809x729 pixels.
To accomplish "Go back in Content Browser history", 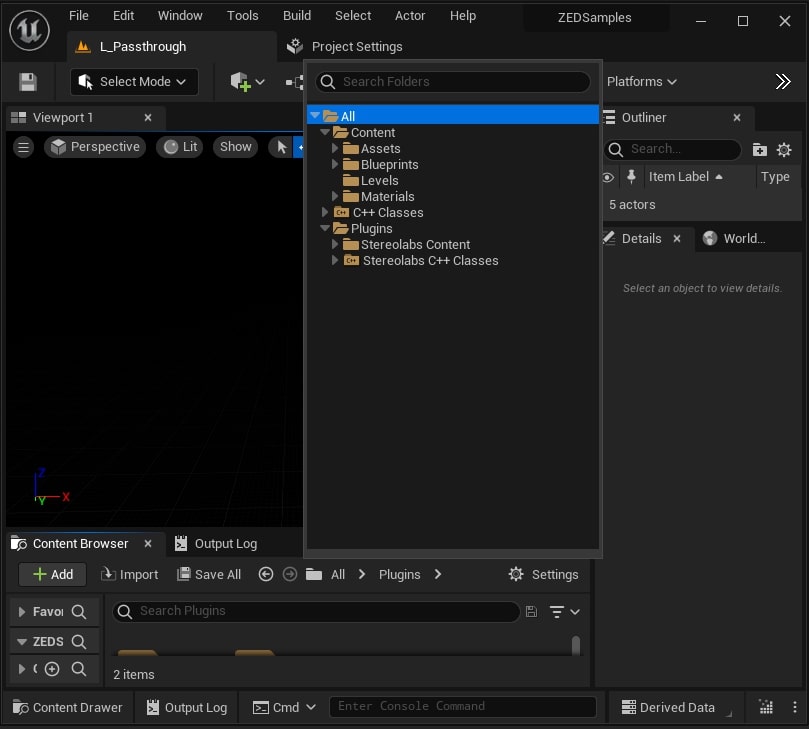I will pyautogui.click(x=266, y=574).
